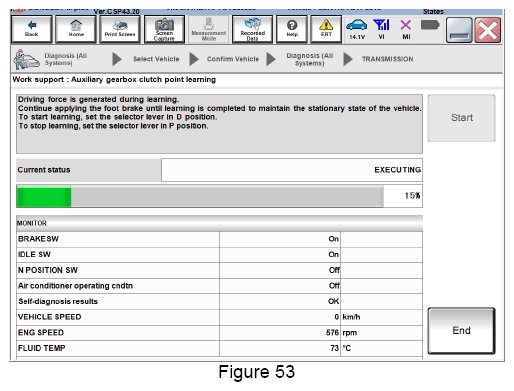Select the Self-diagnosis results row
This screenshot has width=514, height=391.
(219, 302)
